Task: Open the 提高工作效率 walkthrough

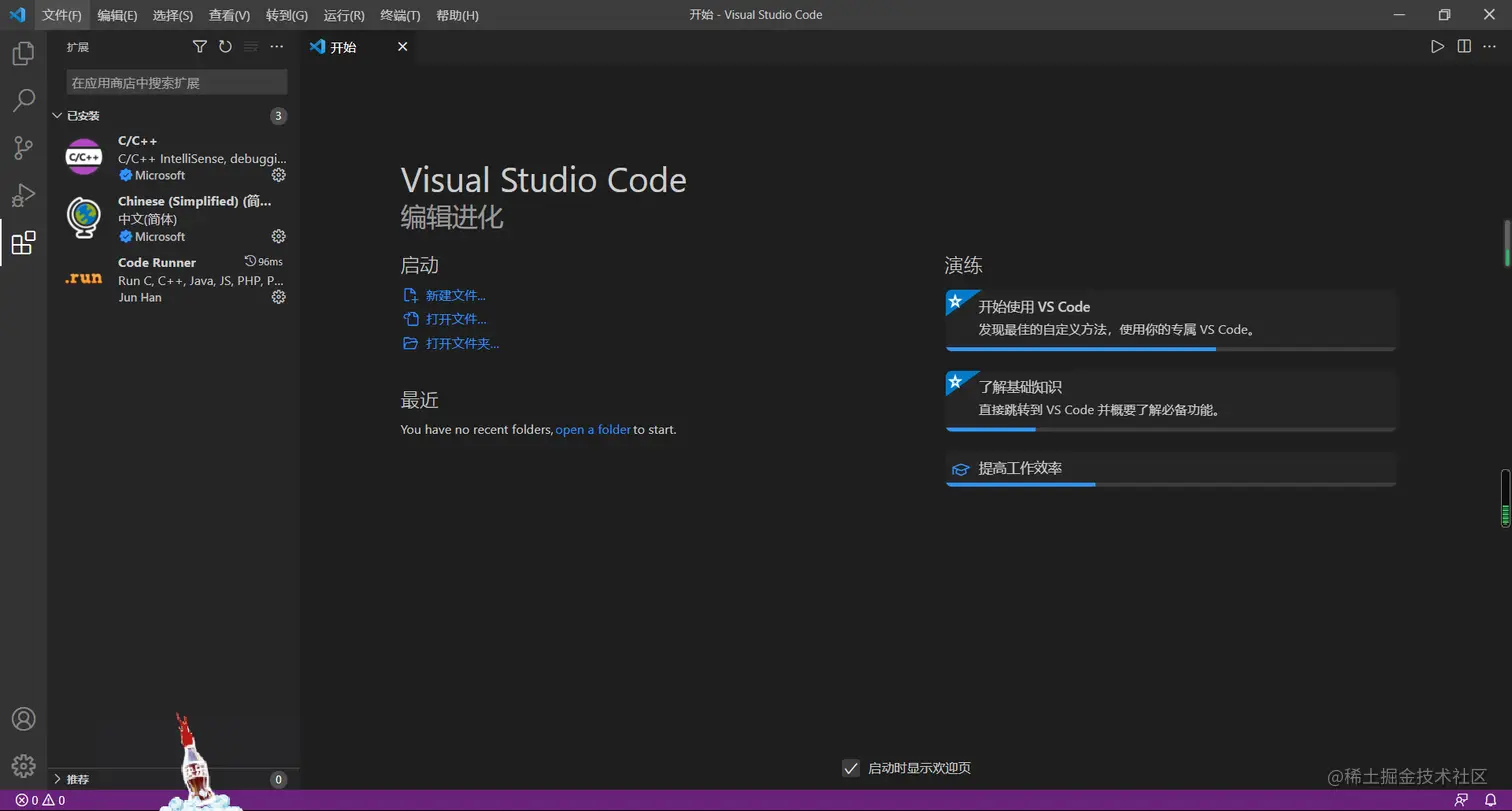Action: tap(1170, 469)
